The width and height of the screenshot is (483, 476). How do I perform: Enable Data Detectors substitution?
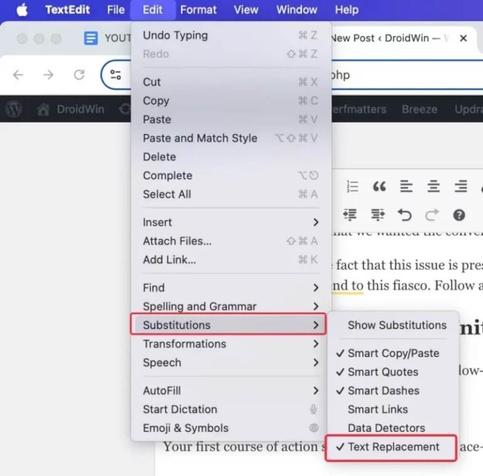pyautogui.click(x=393, y=428)
